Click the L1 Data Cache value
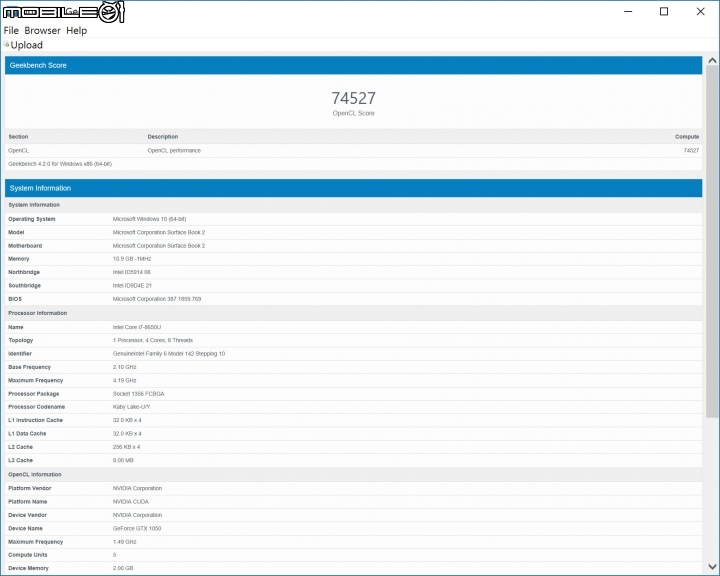720x576 pixels. click(x=127, y=434)
